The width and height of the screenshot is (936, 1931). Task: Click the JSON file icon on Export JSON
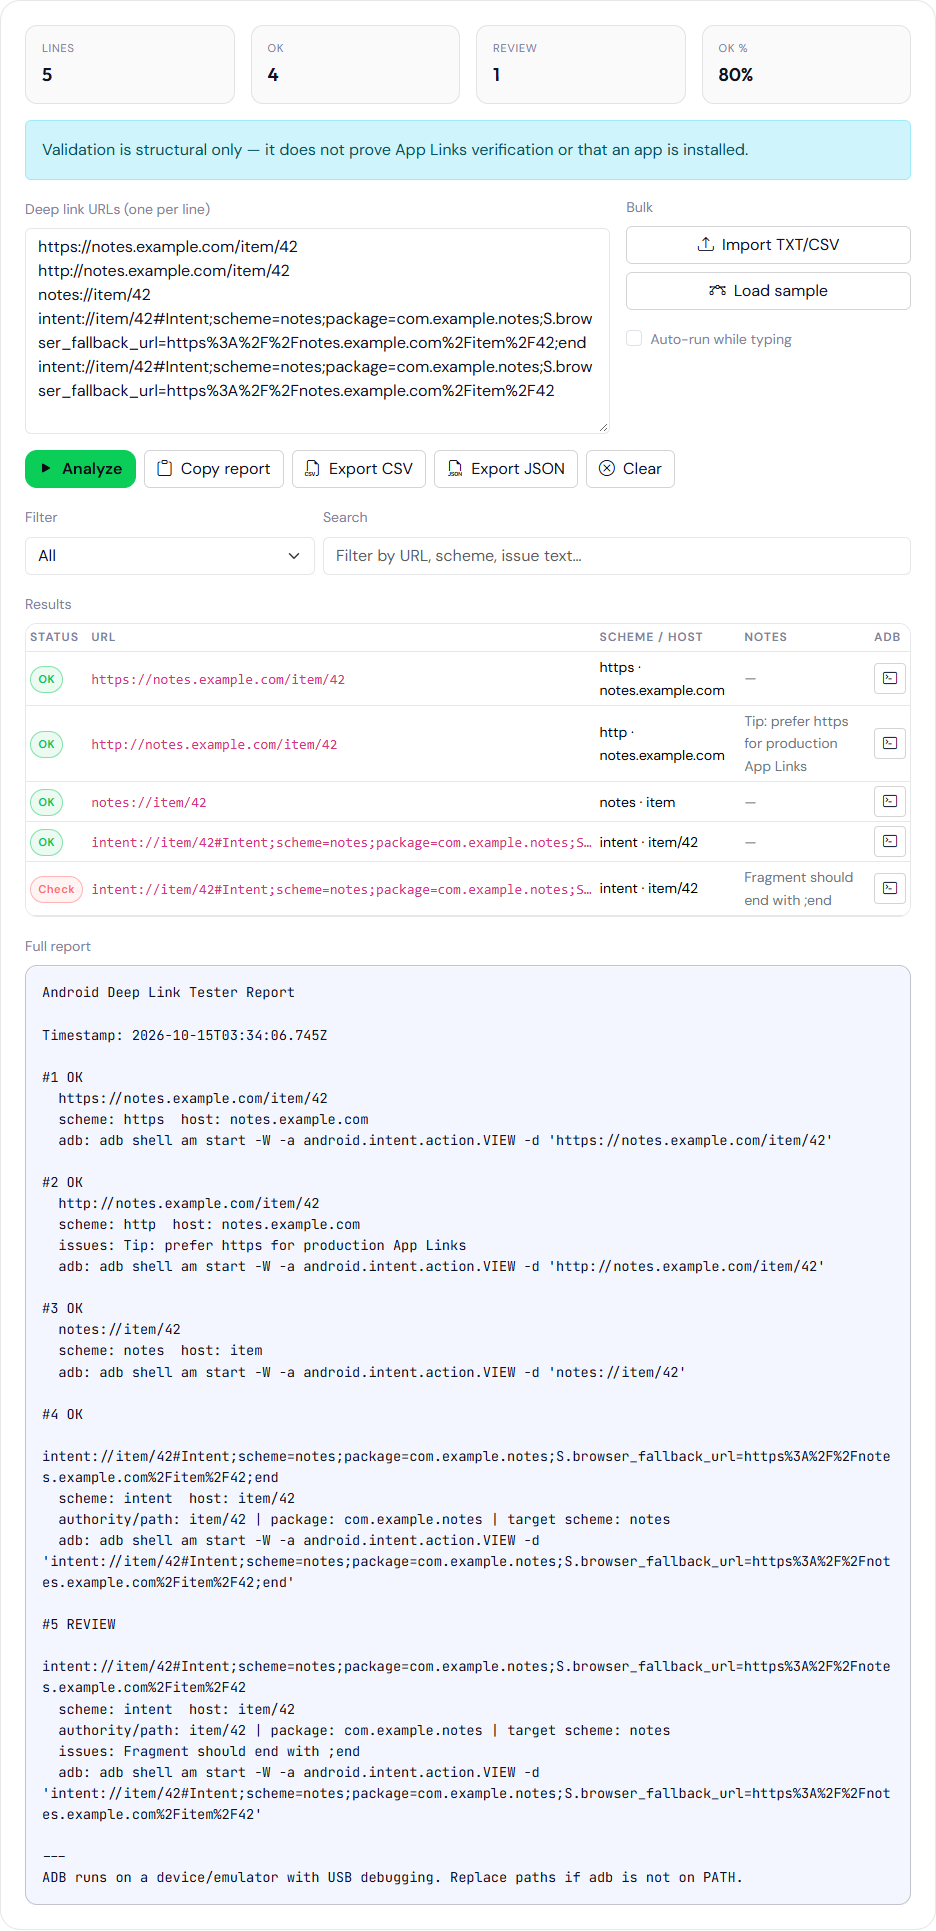pos(455,469)
